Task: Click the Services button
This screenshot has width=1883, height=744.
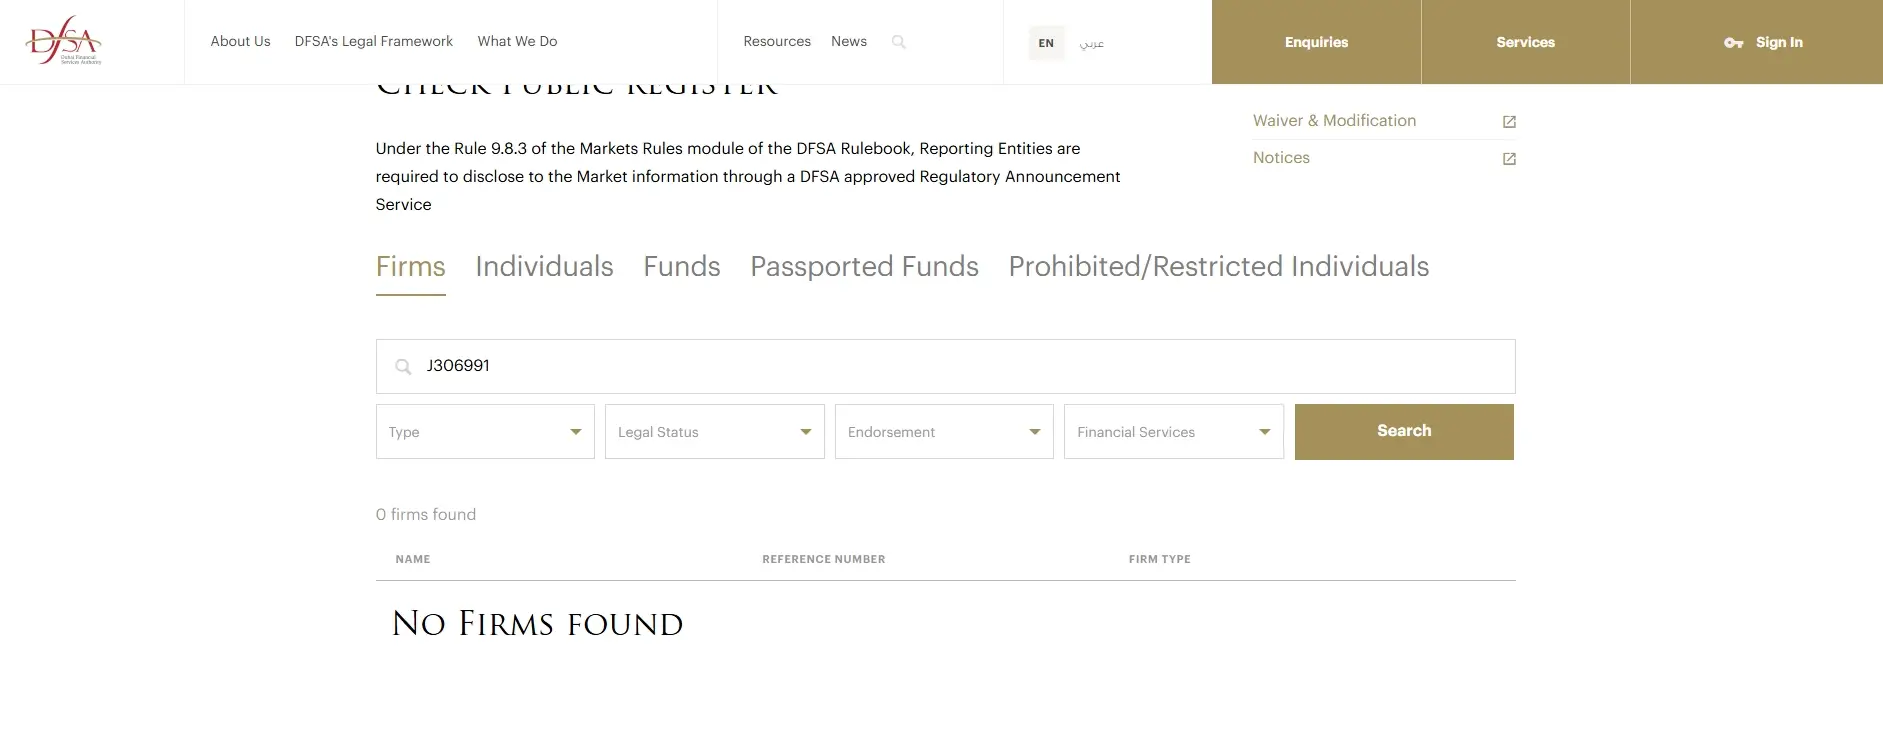Action: (1525, 42)
